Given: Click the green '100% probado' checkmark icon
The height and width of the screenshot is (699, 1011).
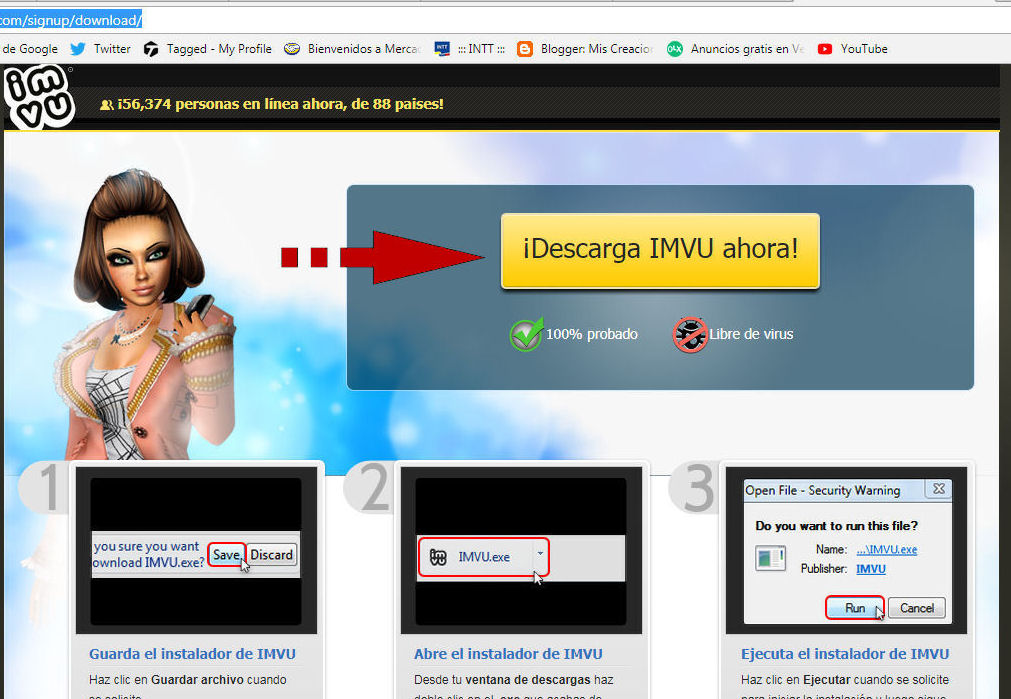Looking at the screenshot, I should (525, 334).
